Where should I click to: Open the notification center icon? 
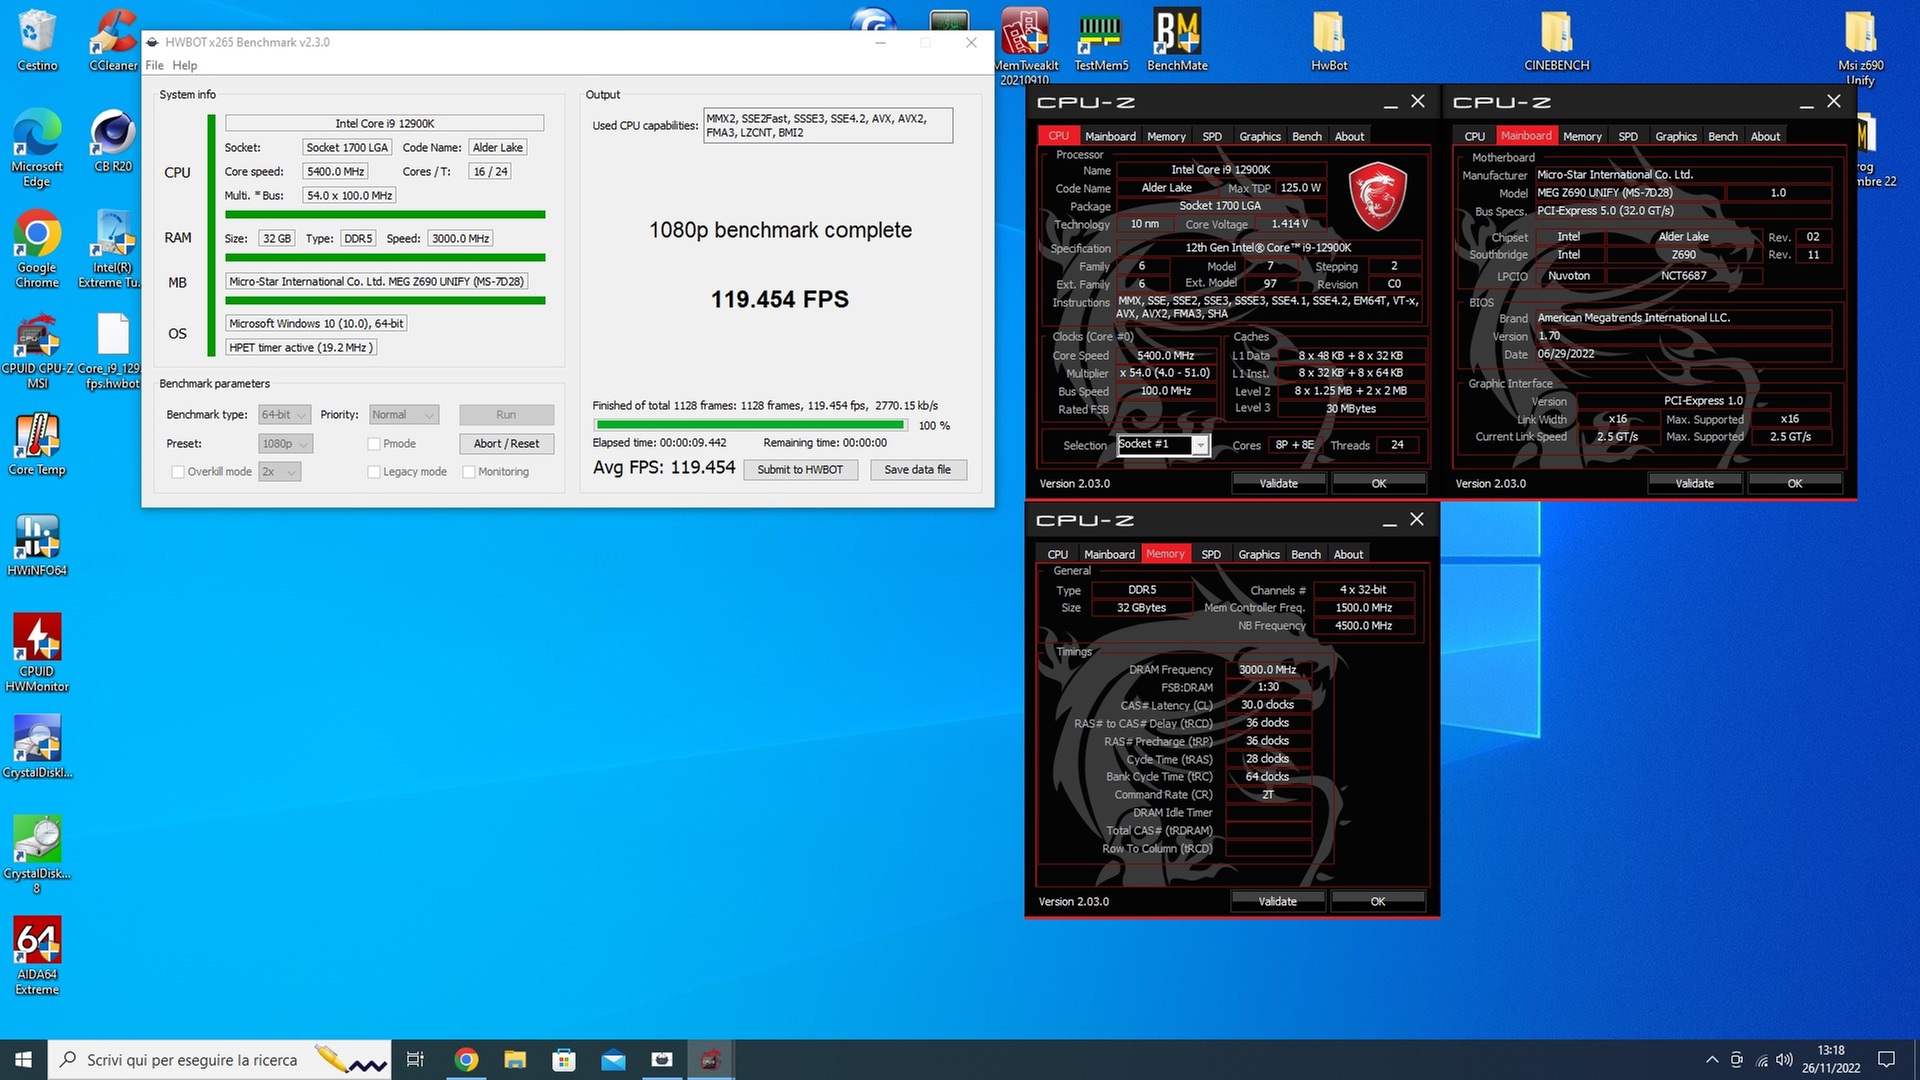(x=1886, y=1060)
